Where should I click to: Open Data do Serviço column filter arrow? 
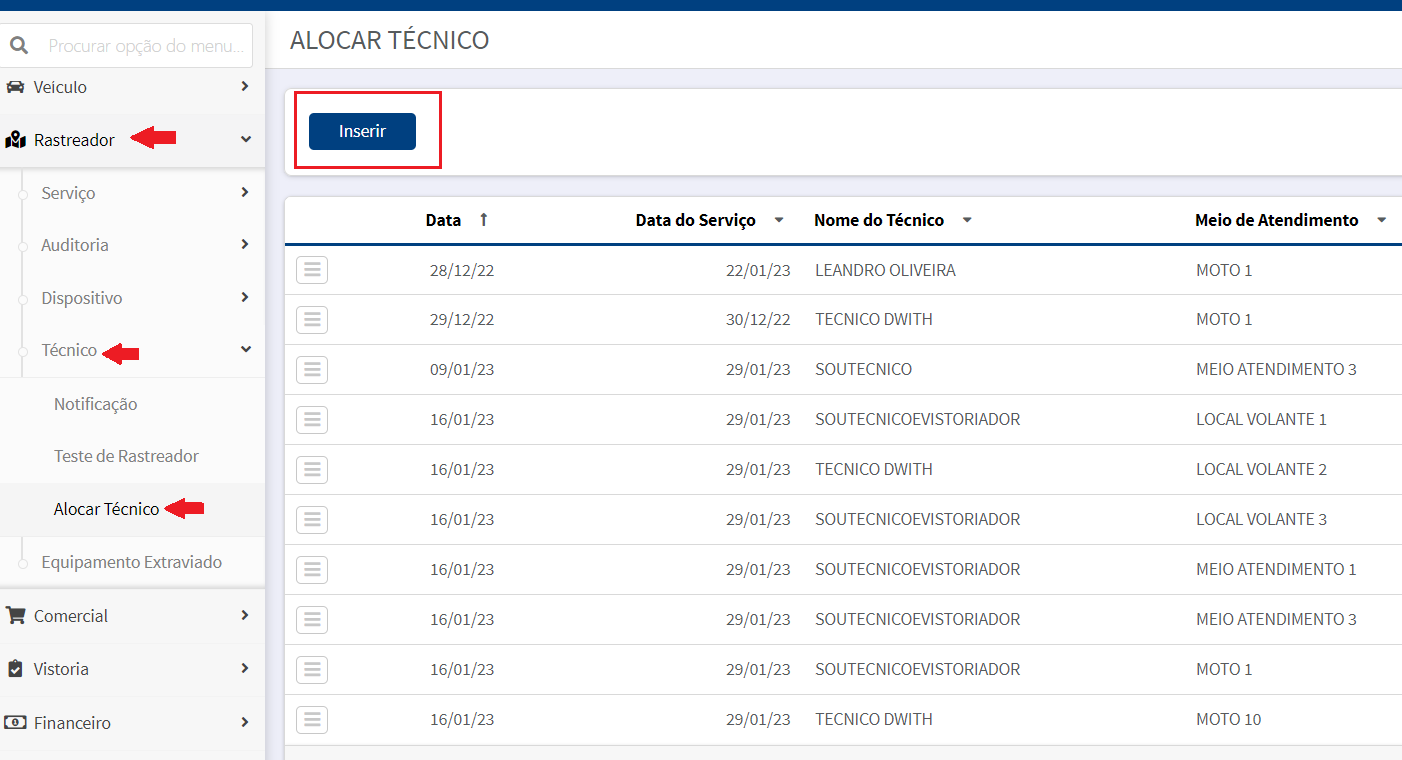(779, 221)
